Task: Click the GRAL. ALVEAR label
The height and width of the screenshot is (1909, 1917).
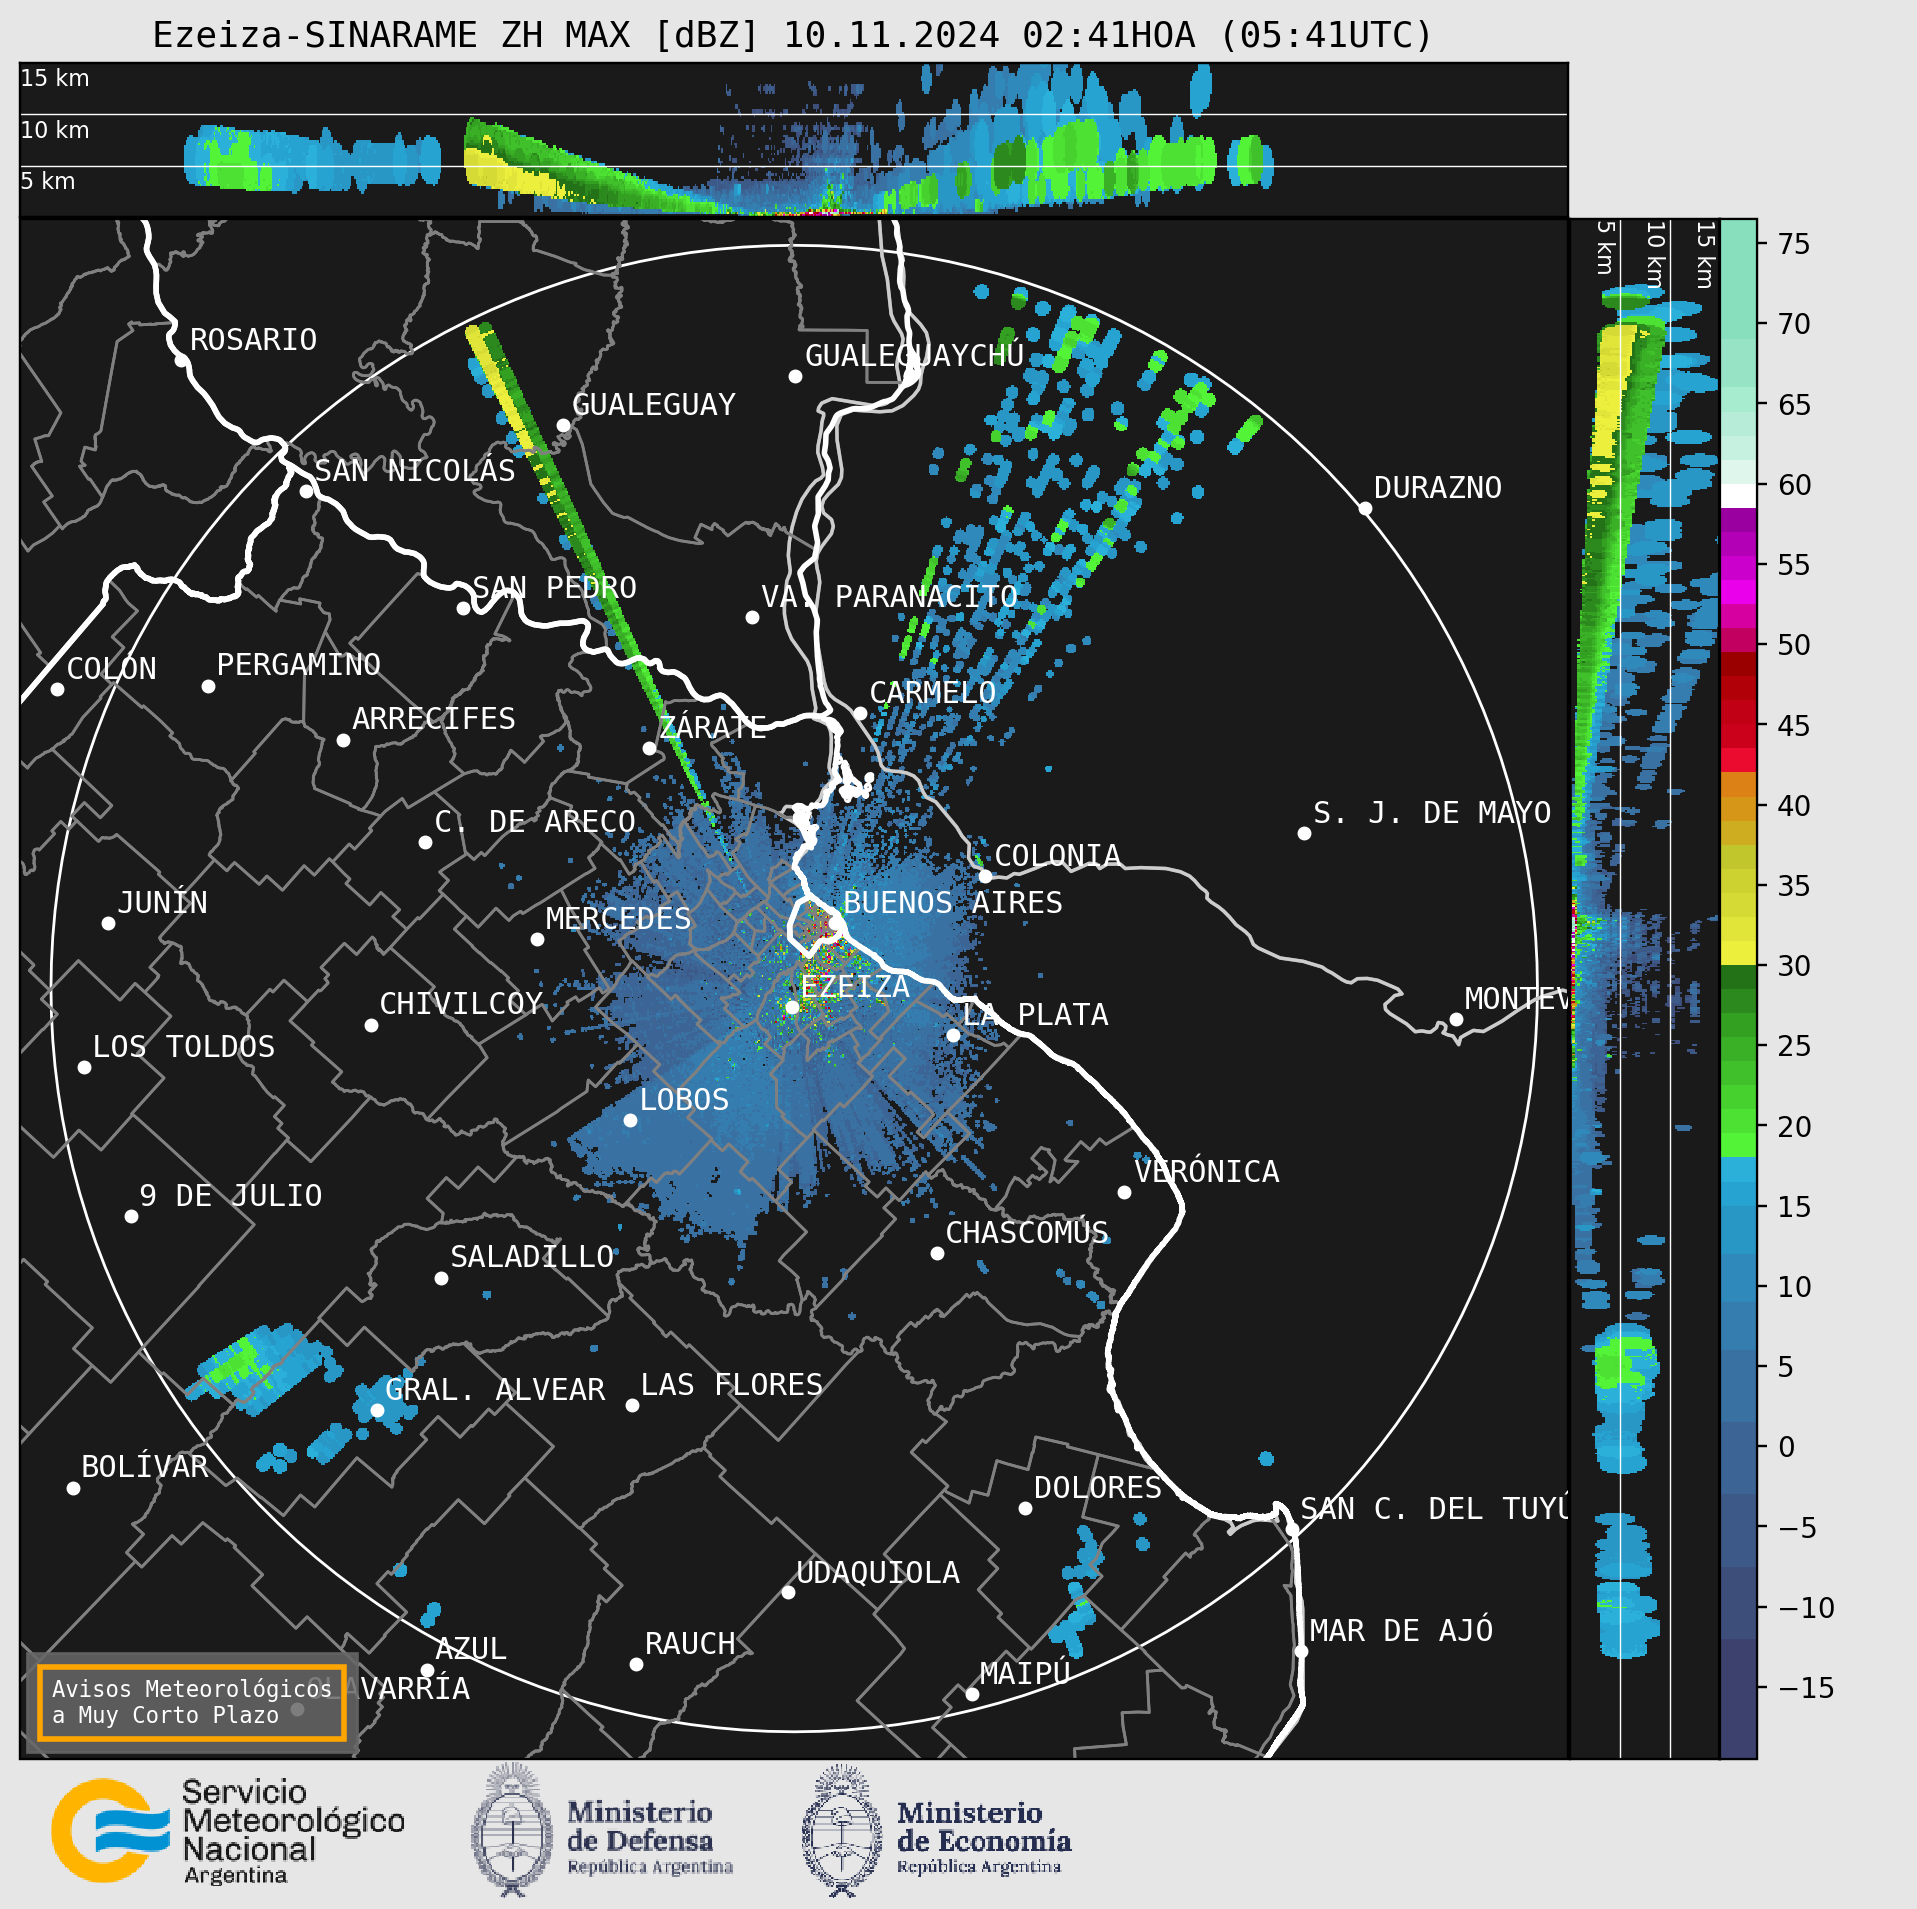Action: tap(495, 1390)
